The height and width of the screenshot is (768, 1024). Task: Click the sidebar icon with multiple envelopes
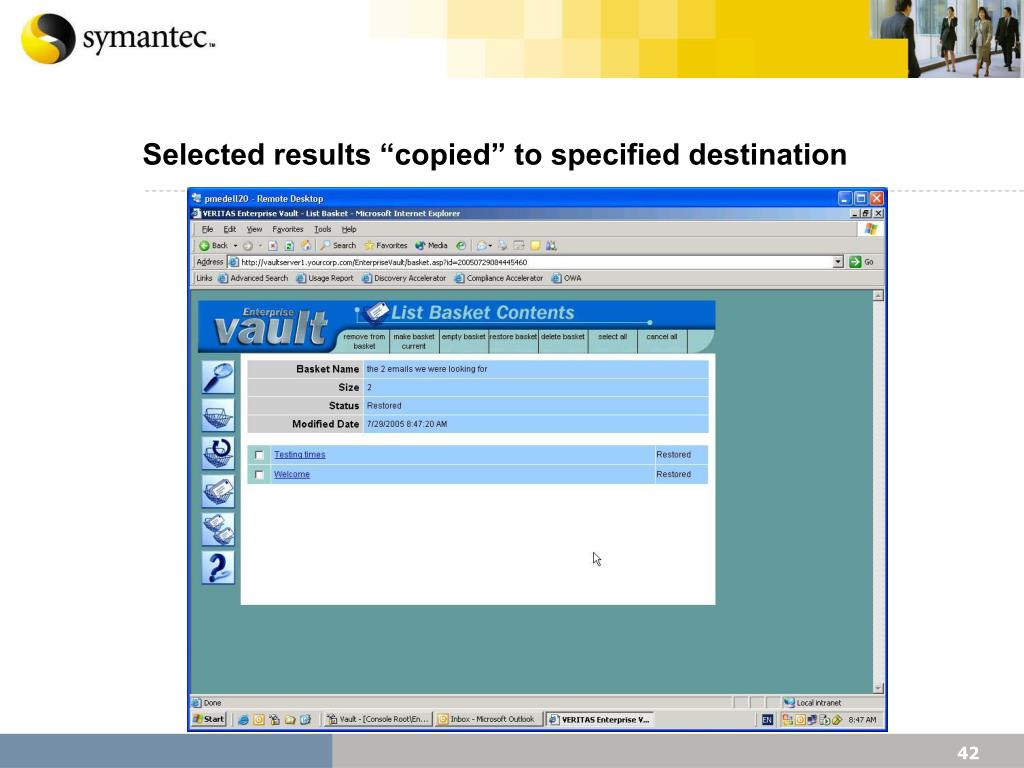218,529
